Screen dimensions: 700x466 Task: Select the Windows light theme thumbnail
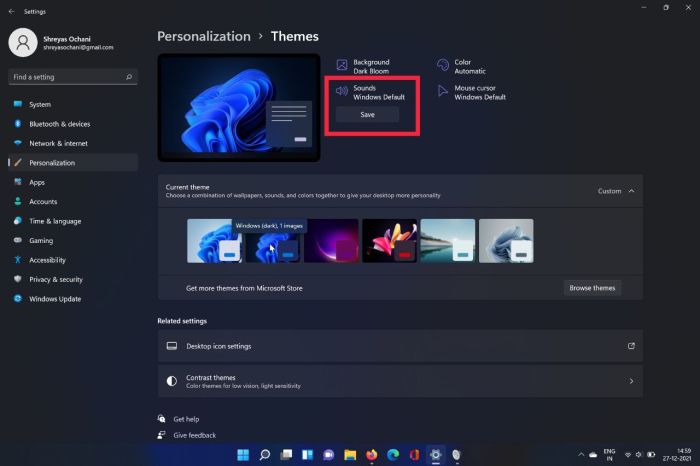[x=214, y=241]
